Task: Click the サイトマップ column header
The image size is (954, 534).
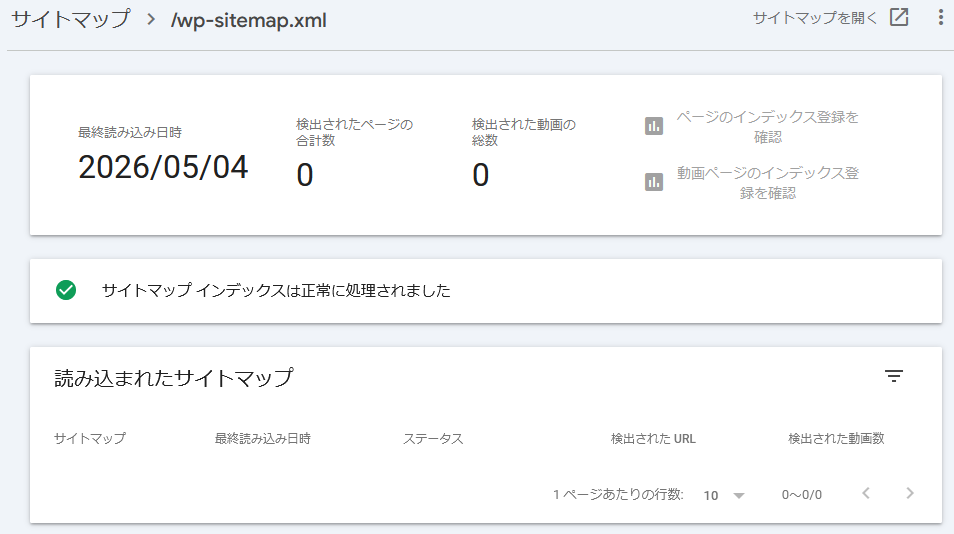Action: [89, 439]
